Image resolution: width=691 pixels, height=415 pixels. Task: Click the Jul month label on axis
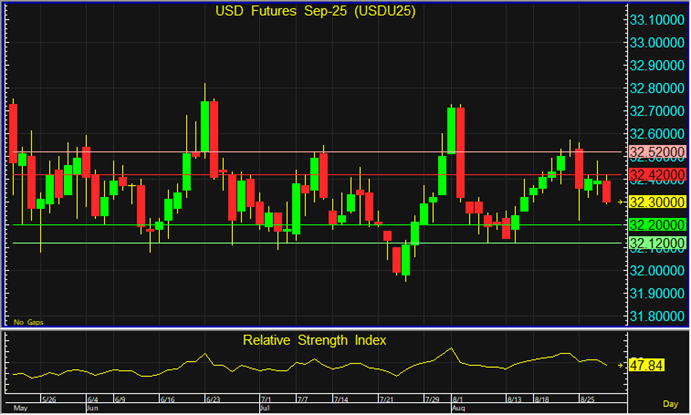264,408
